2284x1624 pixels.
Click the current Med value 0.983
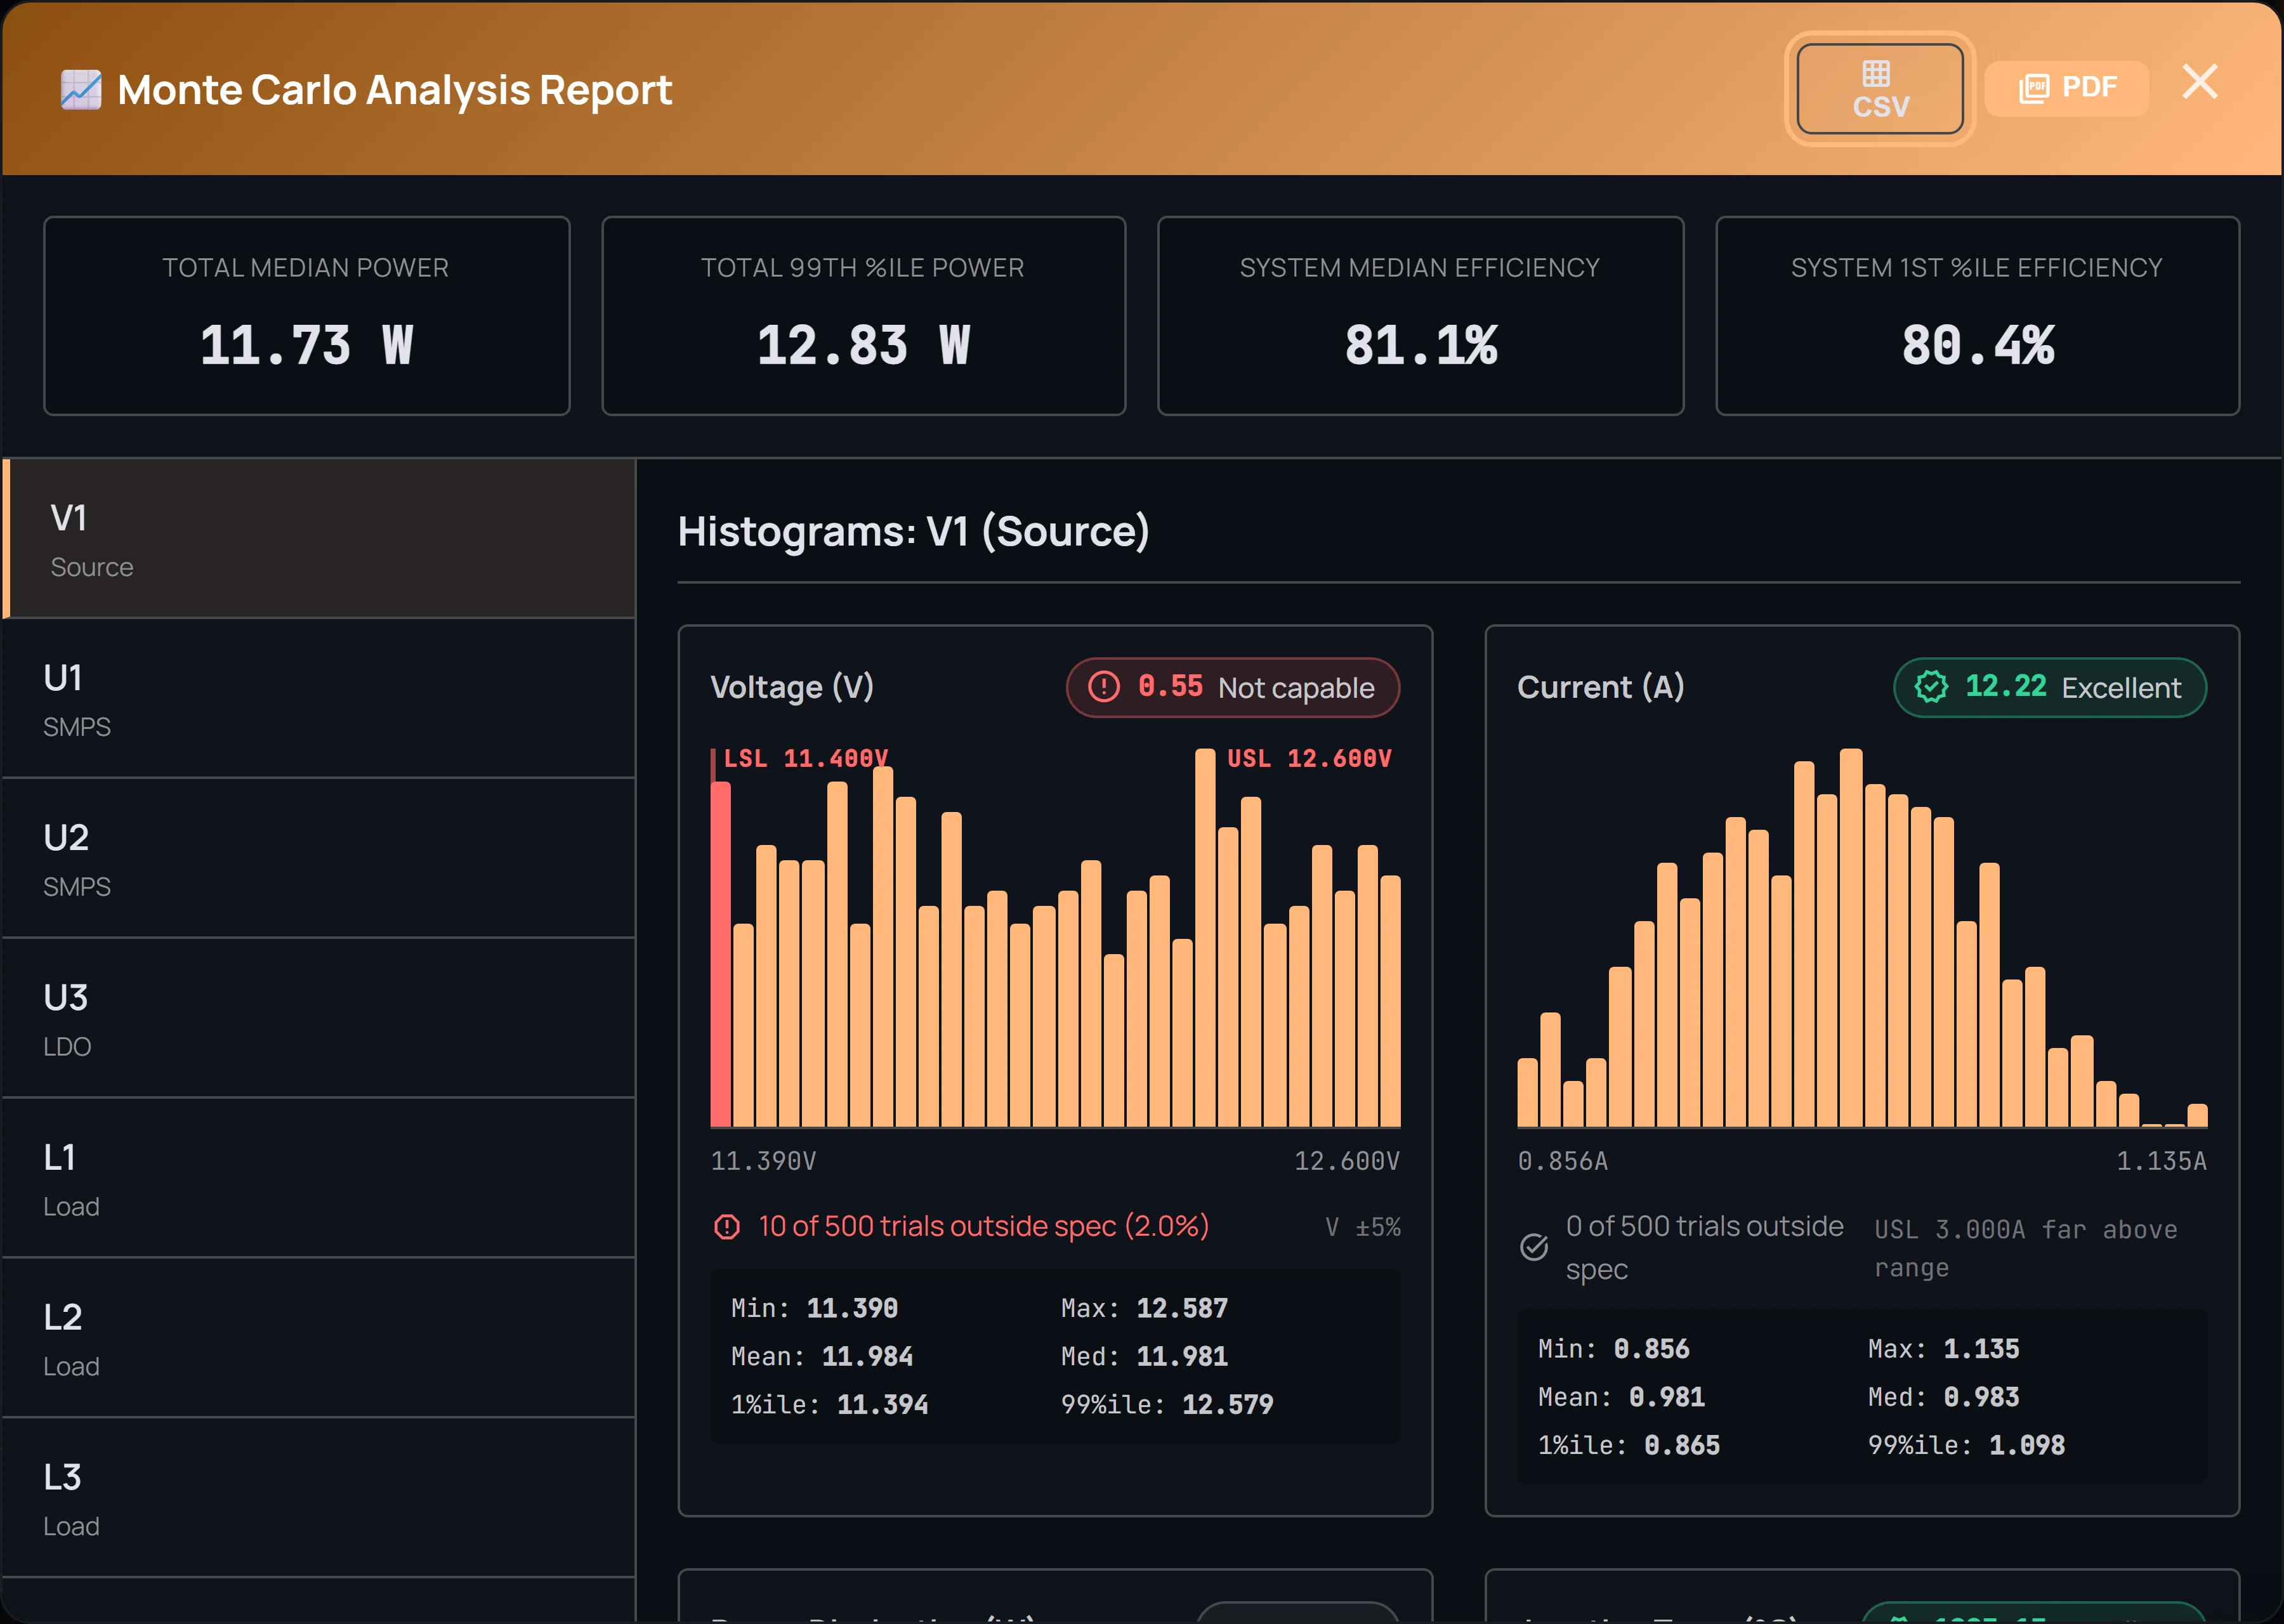click(x=1981, y=1397)
